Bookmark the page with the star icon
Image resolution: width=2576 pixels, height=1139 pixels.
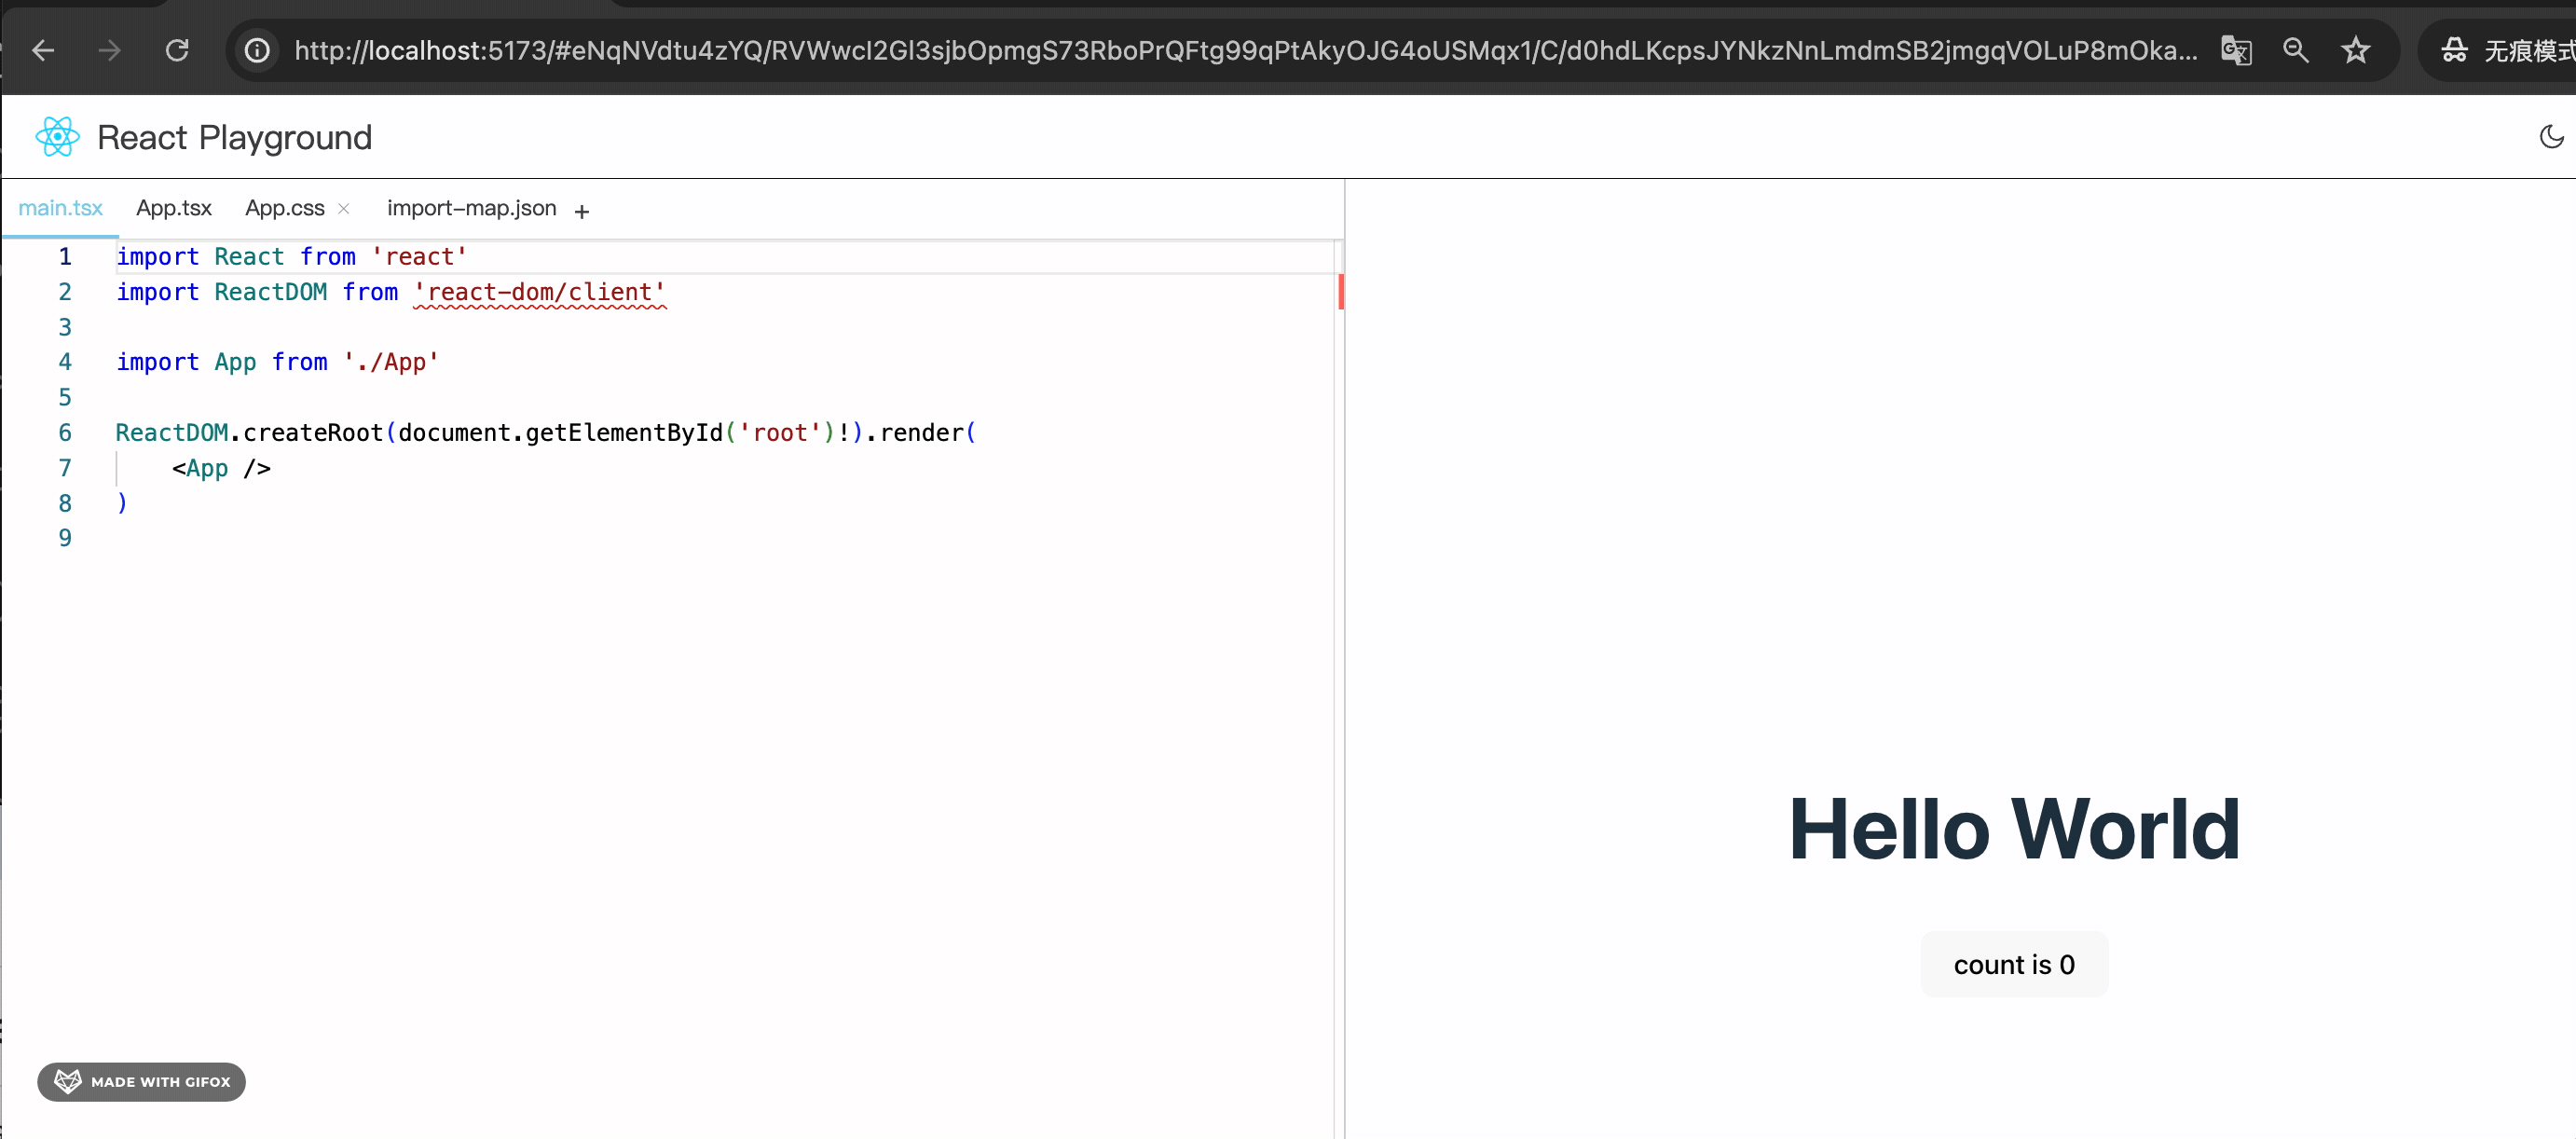click(x=2356, y=50)
